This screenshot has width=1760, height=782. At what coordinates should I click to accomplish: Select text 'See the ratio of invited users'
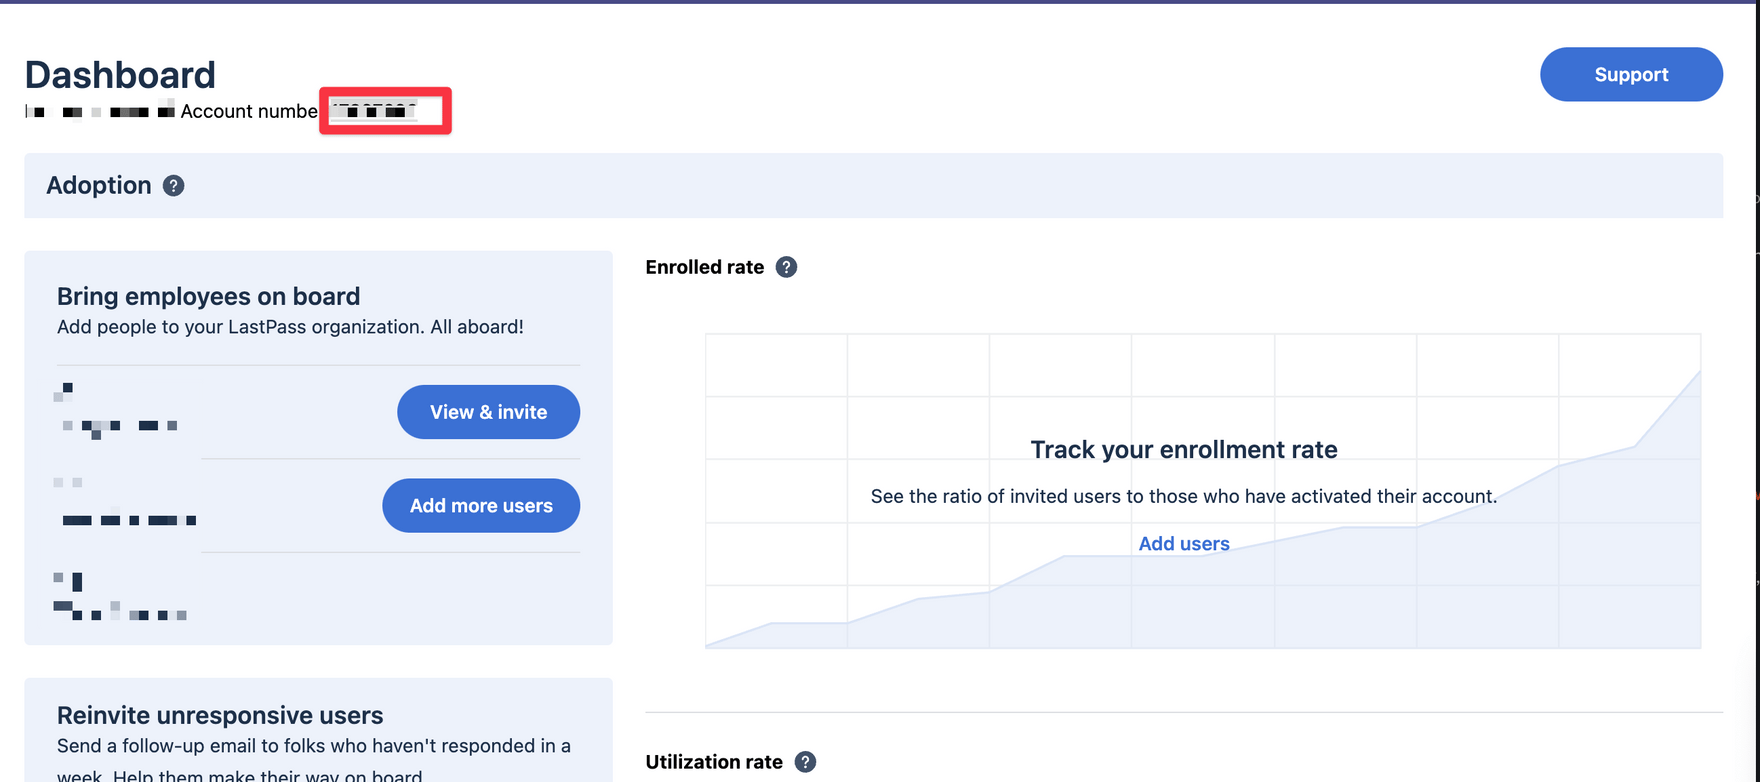click(x=996, y=497)
